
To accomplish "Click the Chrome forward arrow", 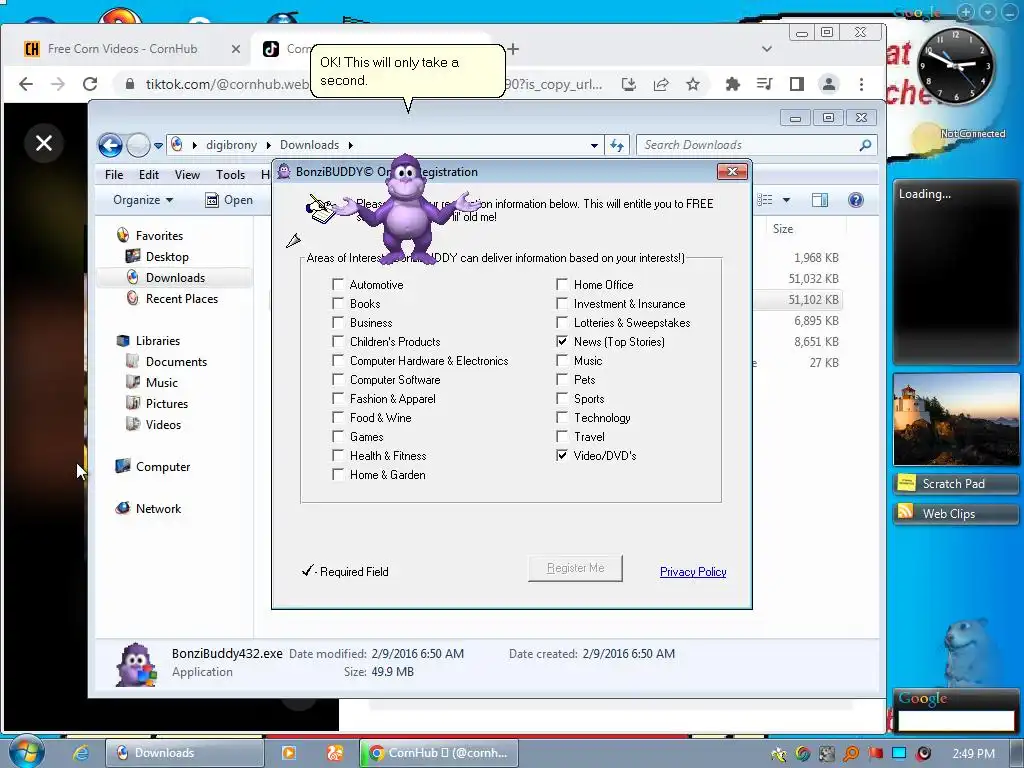I will pos(58,84).
